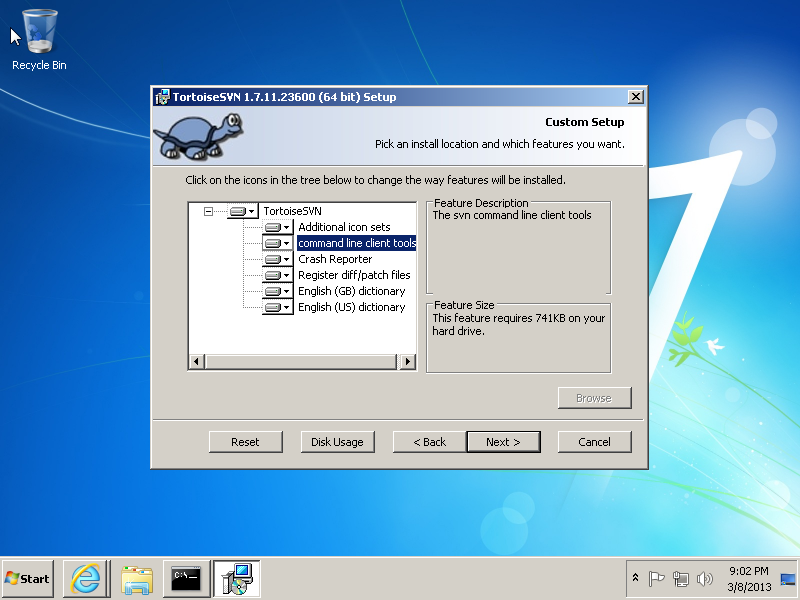Select the Additional icon sets feature
The height and width of the screenshot is (600, 800).
pyautogui.click(x=344, y=227)
